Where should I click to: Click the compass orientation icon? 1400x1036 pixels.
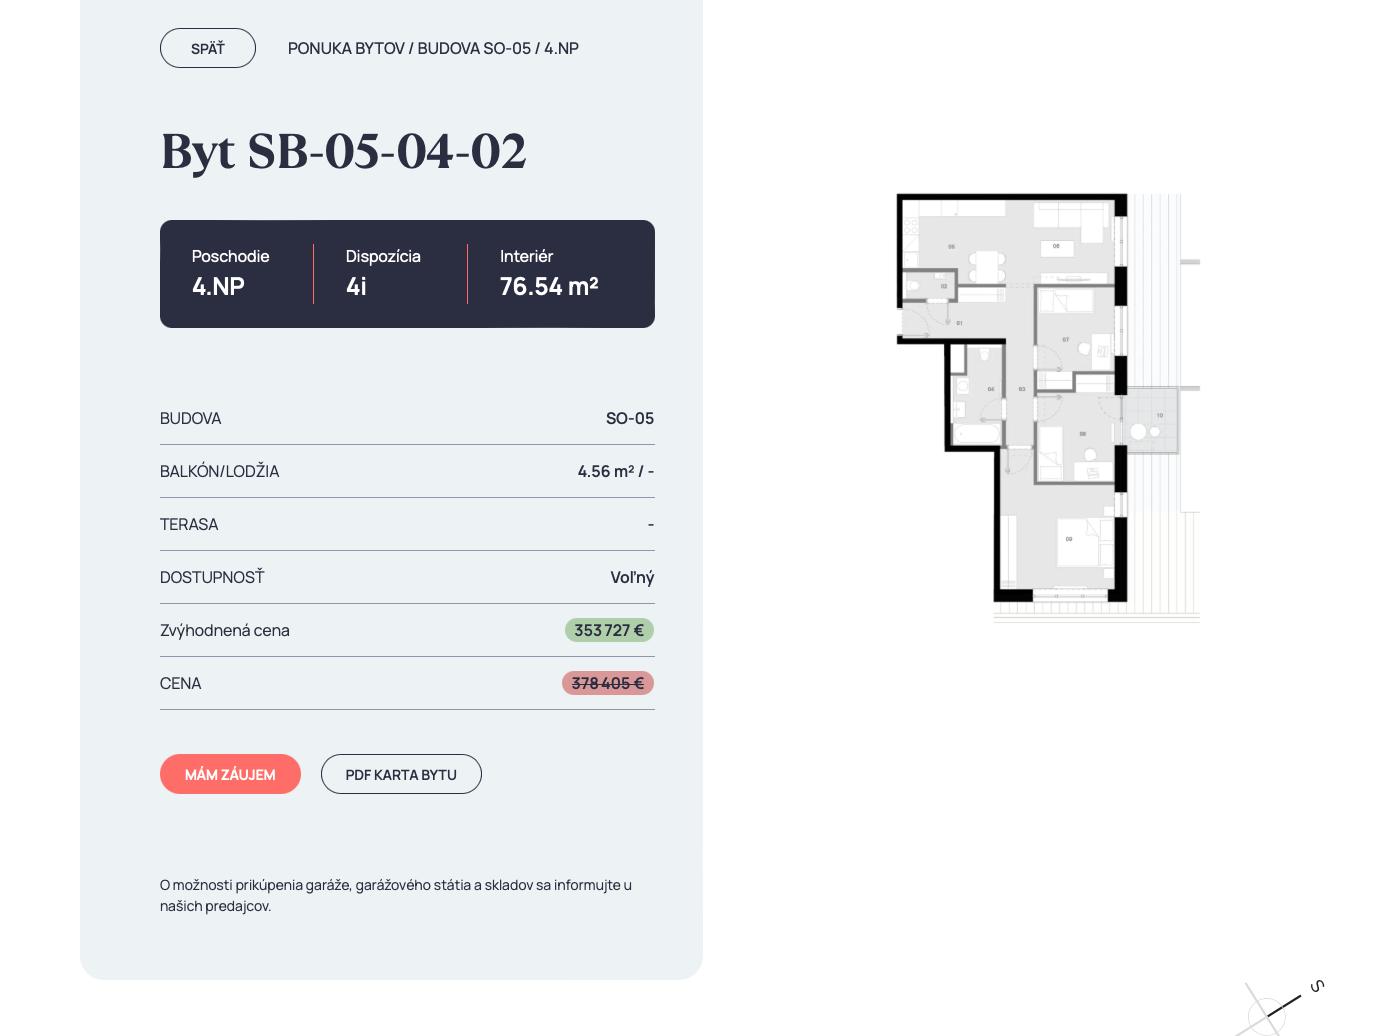click(x=1278, y=1008)
